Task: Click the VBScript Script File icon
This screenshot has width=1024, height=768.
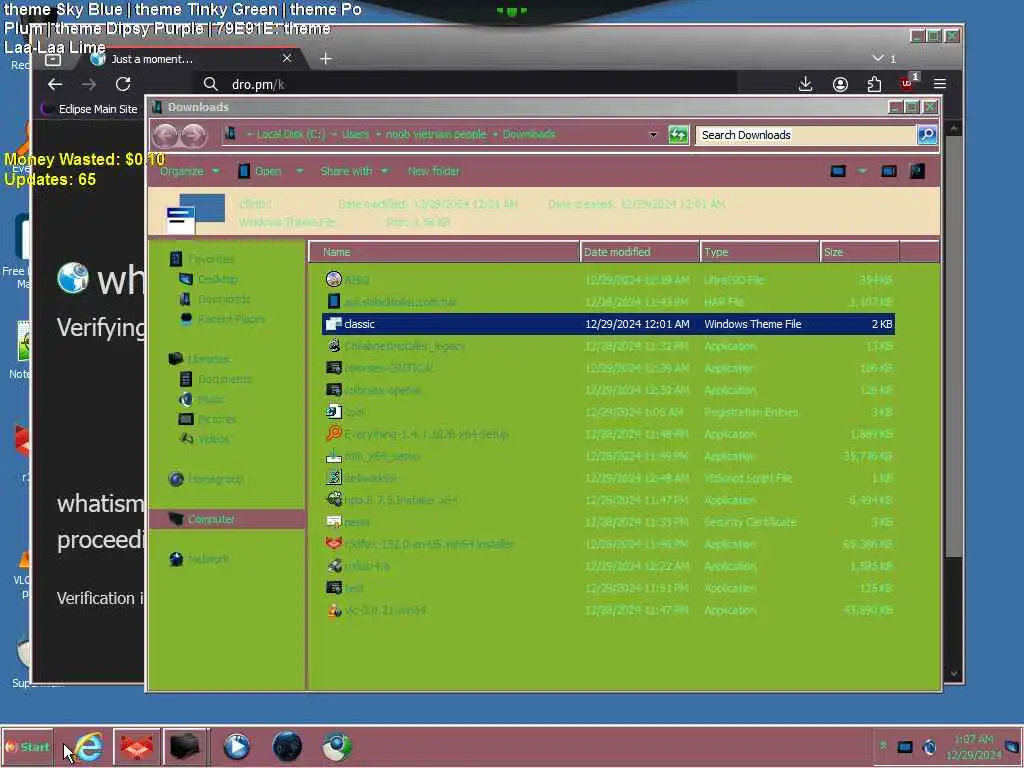Action: coord(334,477)
